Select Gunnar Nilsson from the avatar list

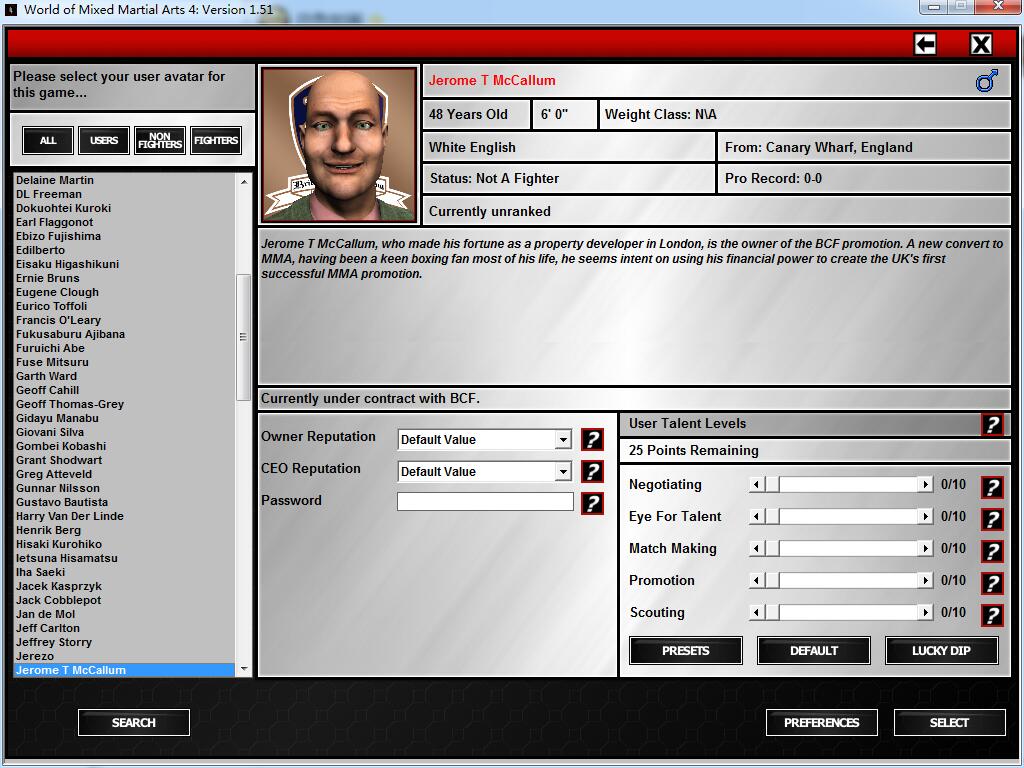click(x=58, y=488)
